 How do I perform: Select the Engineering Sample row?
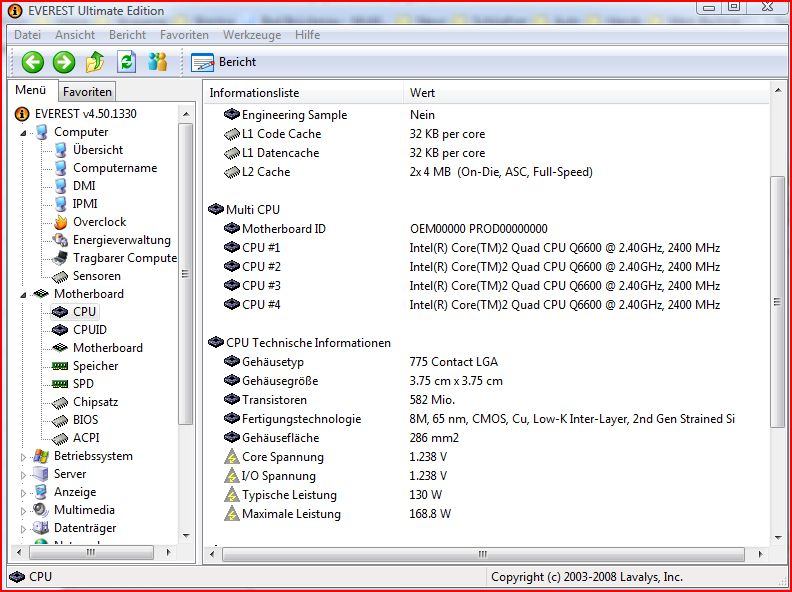[487, 115]
